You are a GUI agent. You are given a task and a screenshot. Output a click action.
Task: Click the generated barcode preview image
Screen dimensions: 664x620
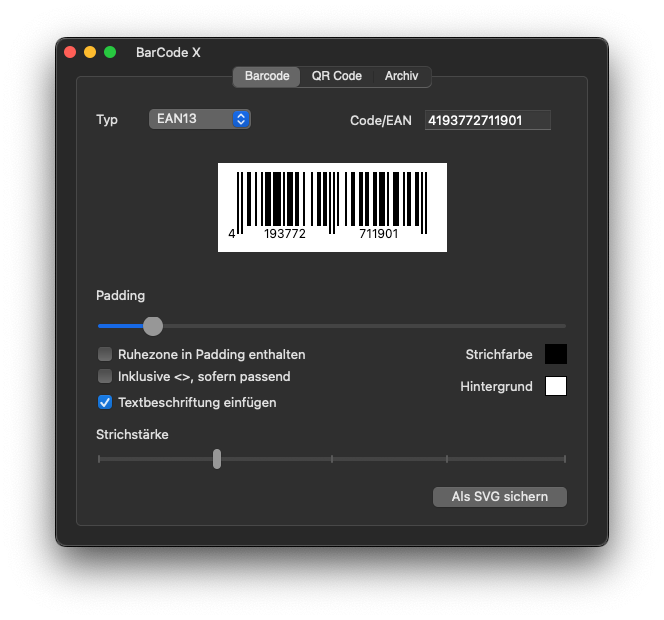(332, 208)
